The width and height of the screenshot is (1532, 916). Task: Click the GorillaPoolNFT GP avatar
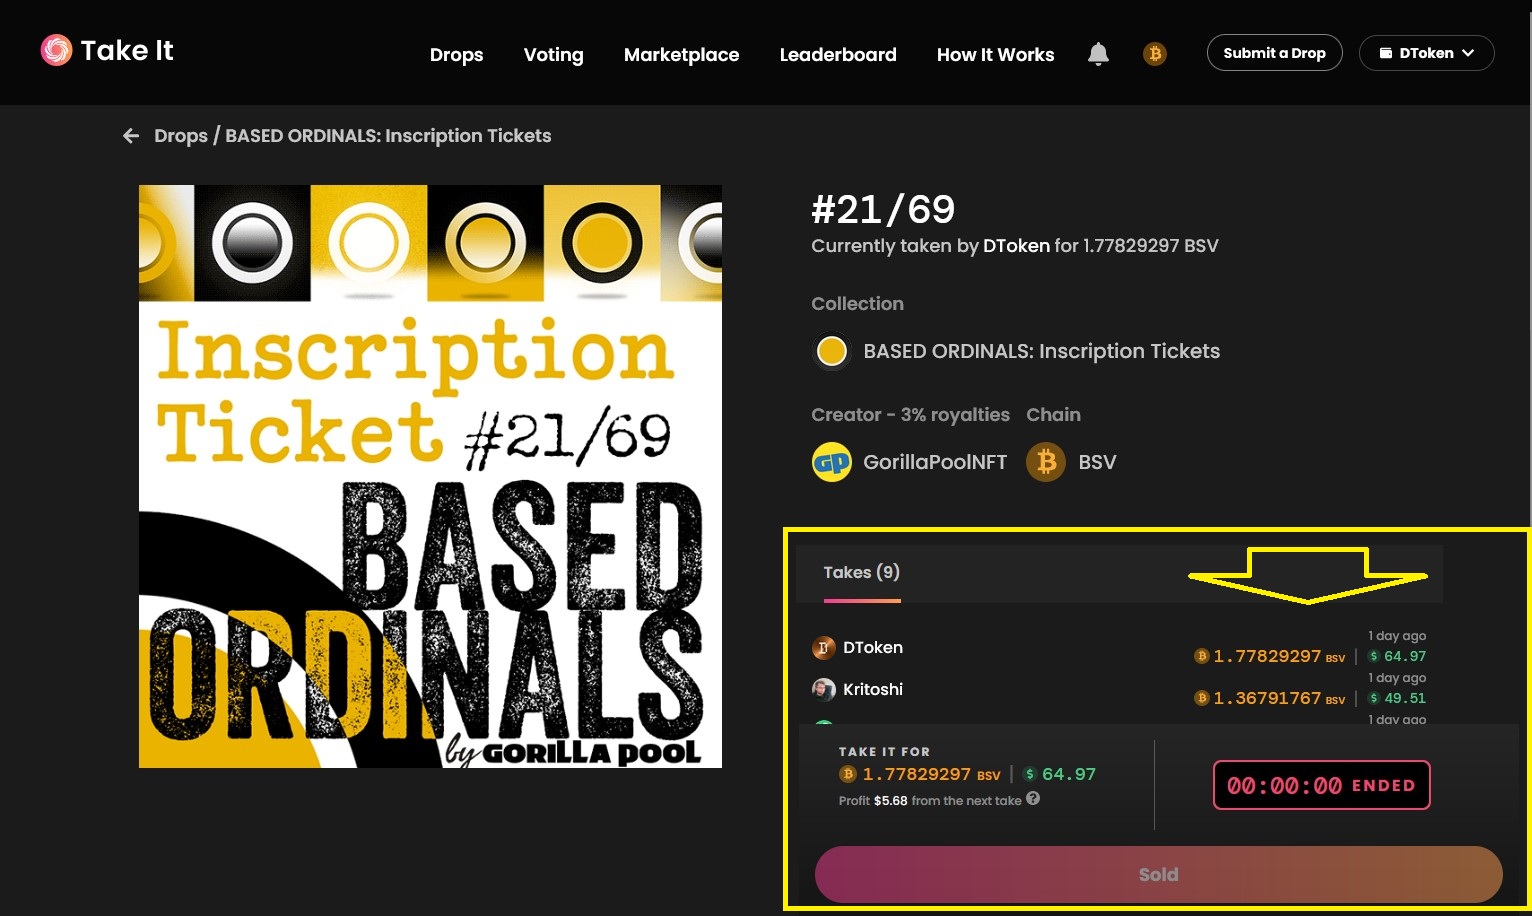(832, 462)
